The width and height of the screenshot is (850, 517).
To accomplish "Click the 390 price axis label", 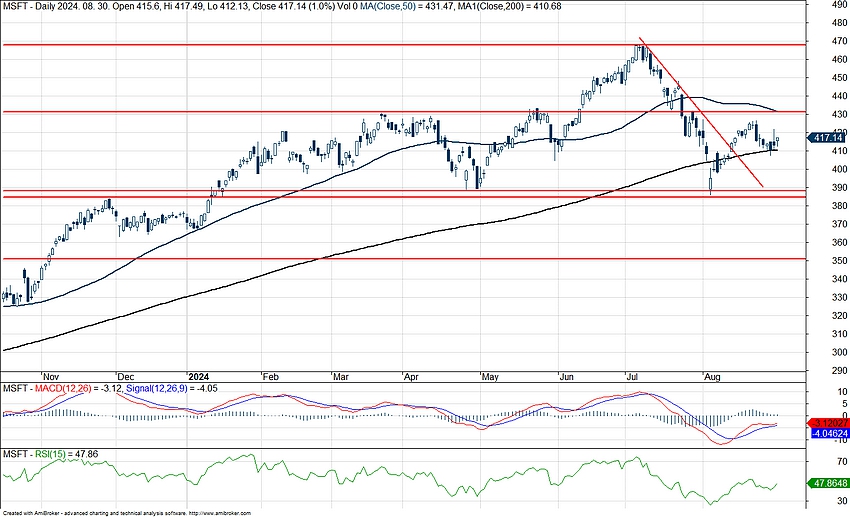I will [x=839, y=188].
